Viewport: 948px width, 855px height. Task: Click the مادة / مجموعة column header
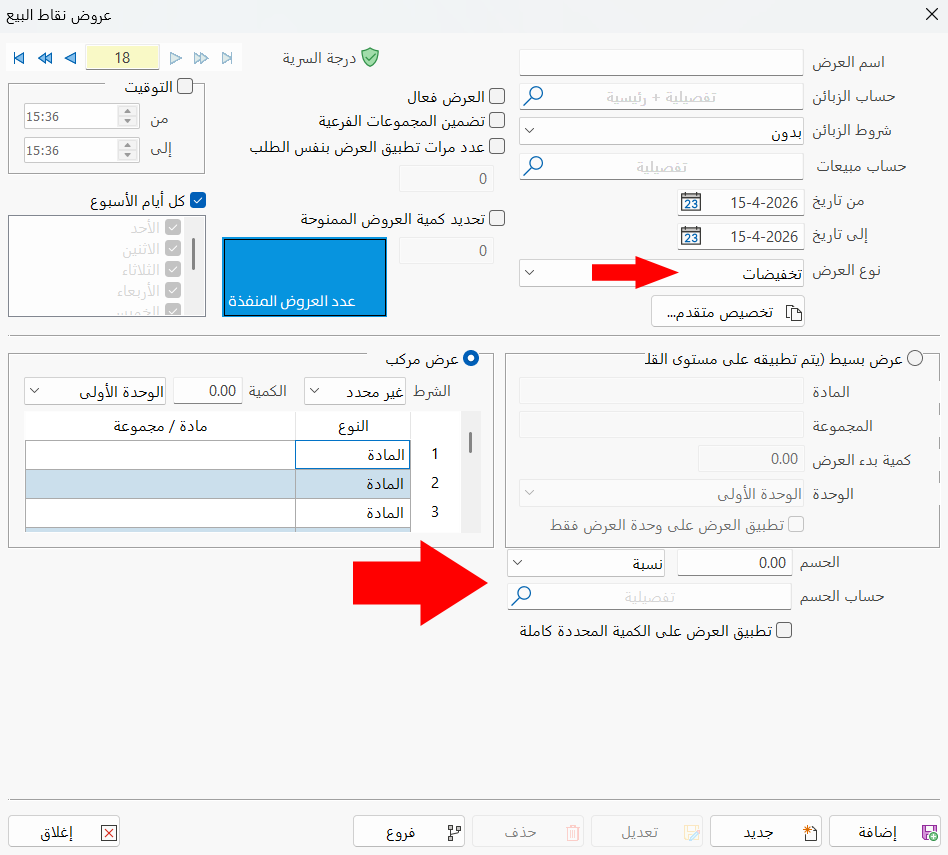click(160, 426)
